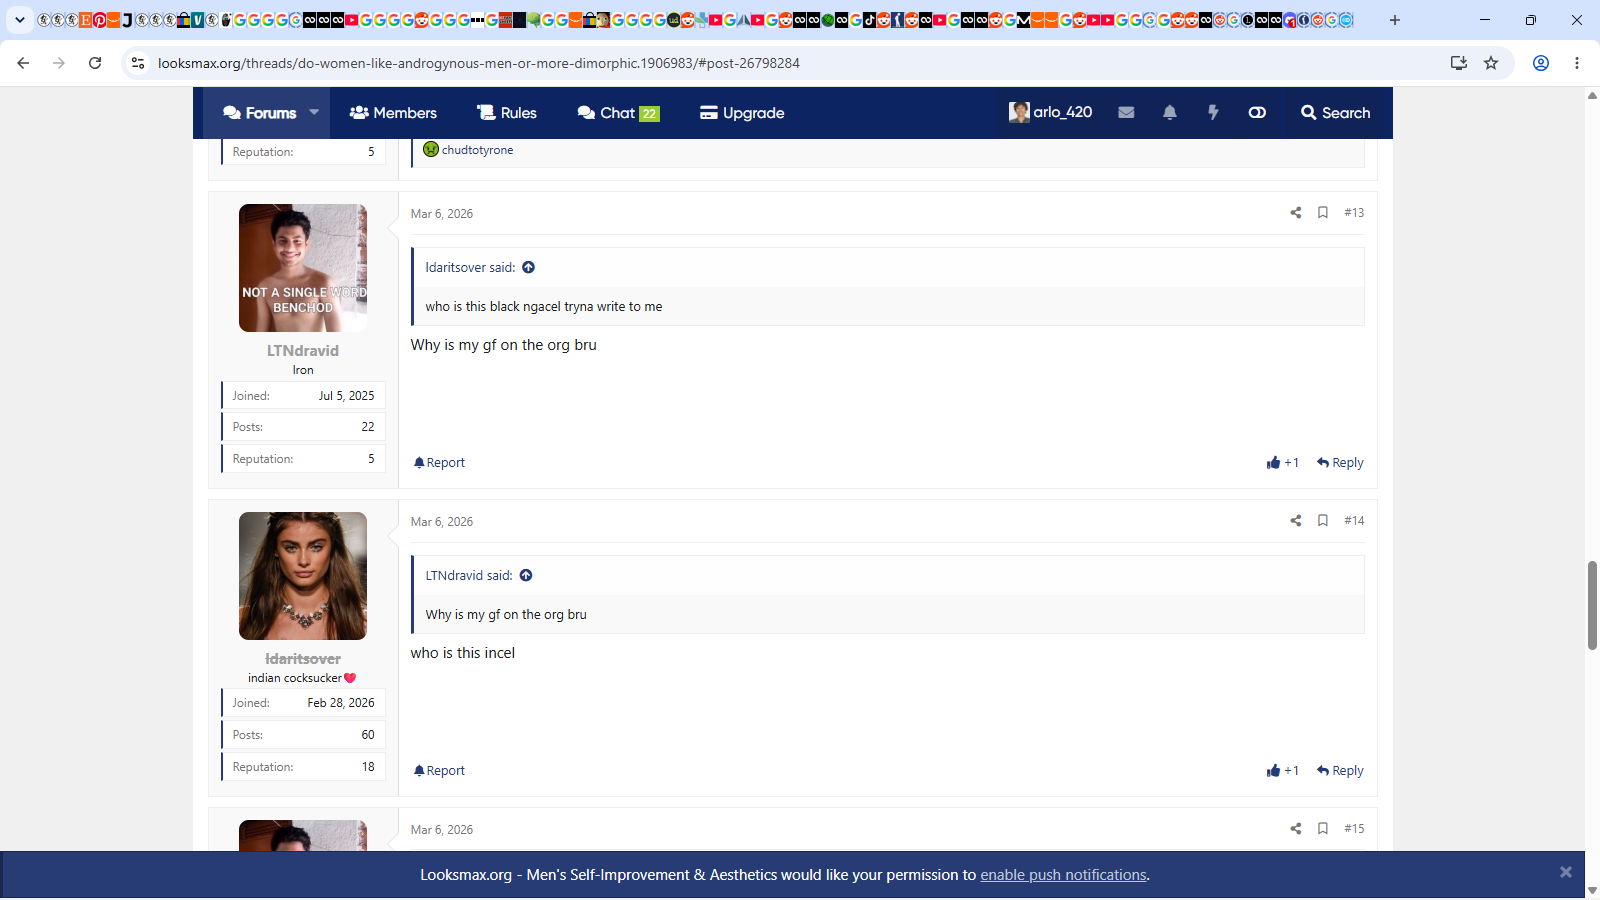
Task: Open arlo_420 account menu
Action: coord(1050,112)
